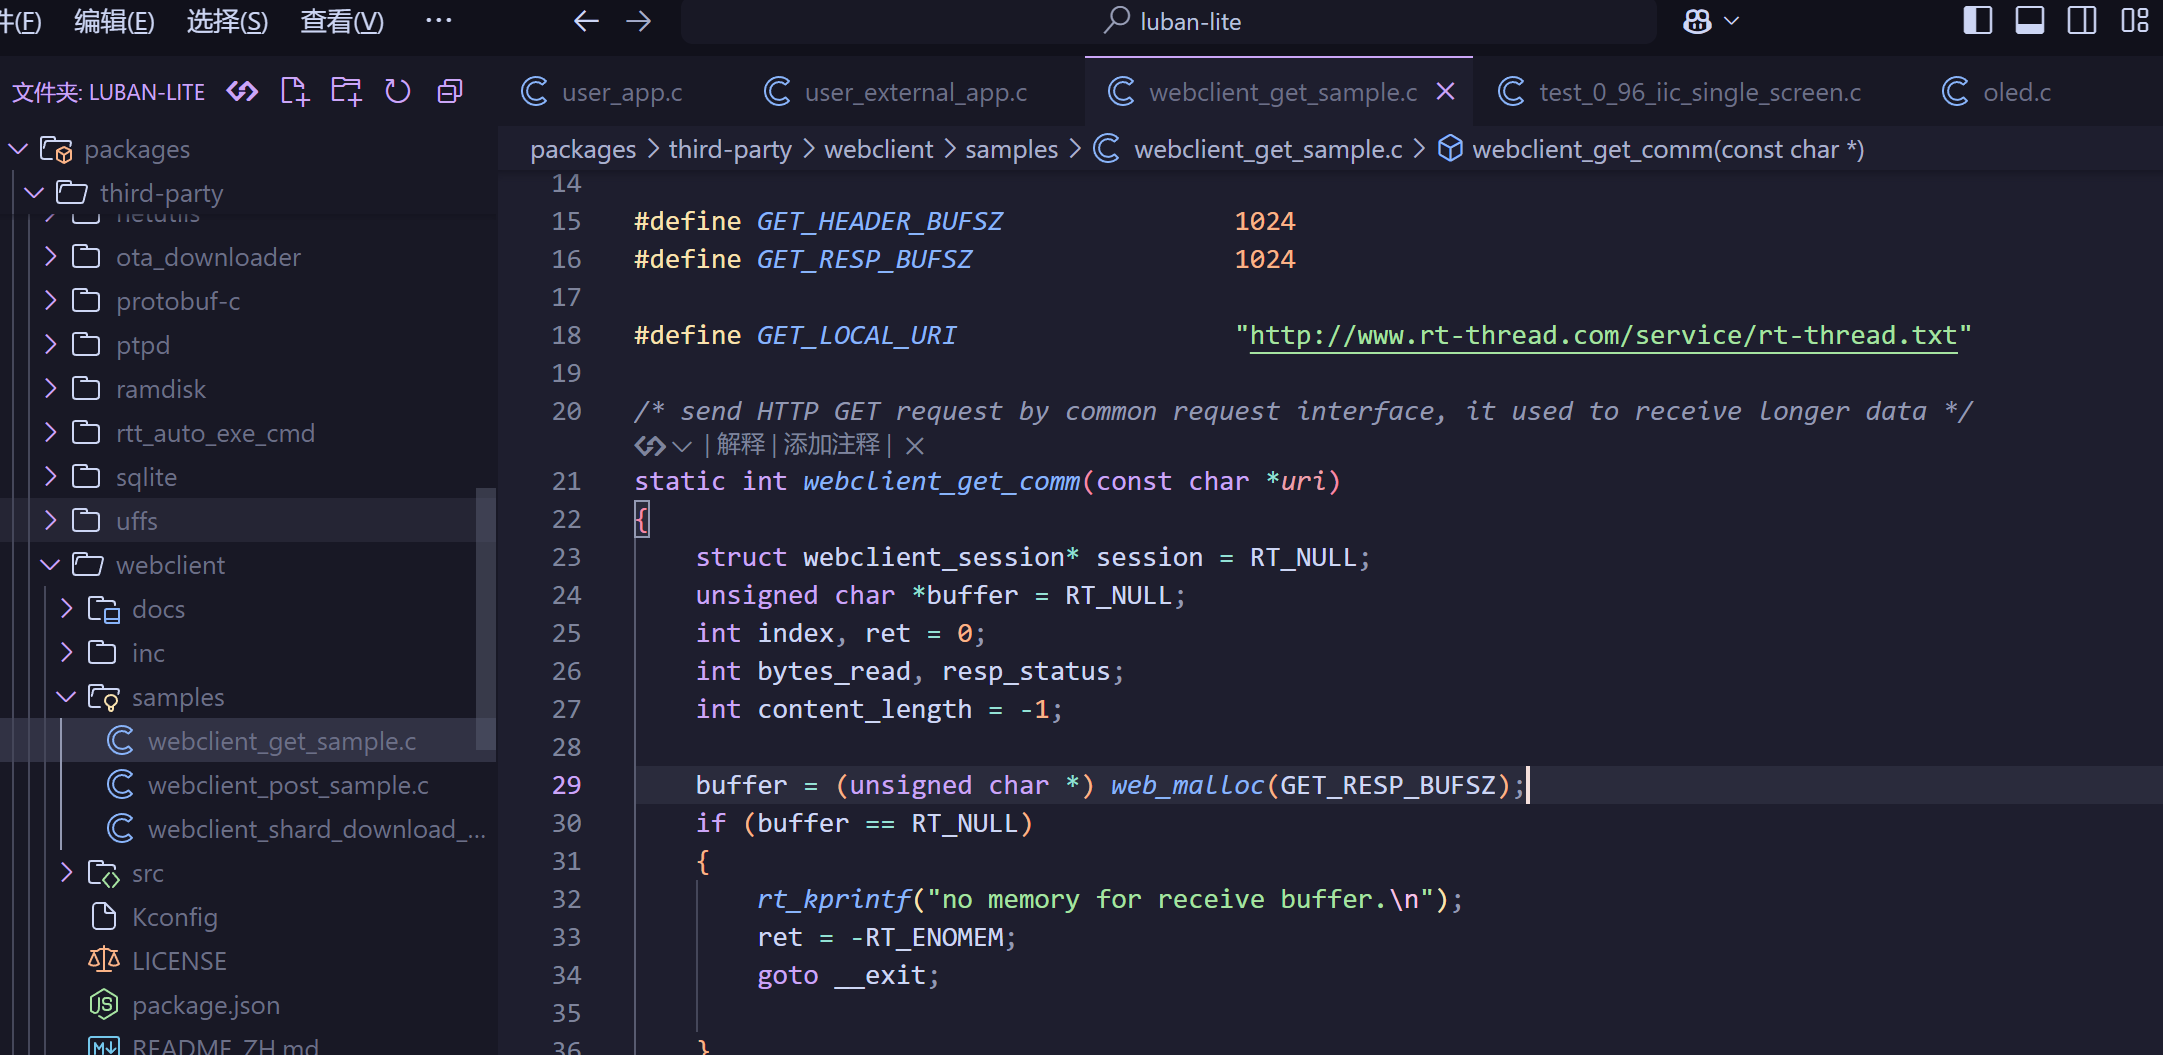Expand the uffs folder
Viewport: 2163px width, 1055px height.
point(50,521)
